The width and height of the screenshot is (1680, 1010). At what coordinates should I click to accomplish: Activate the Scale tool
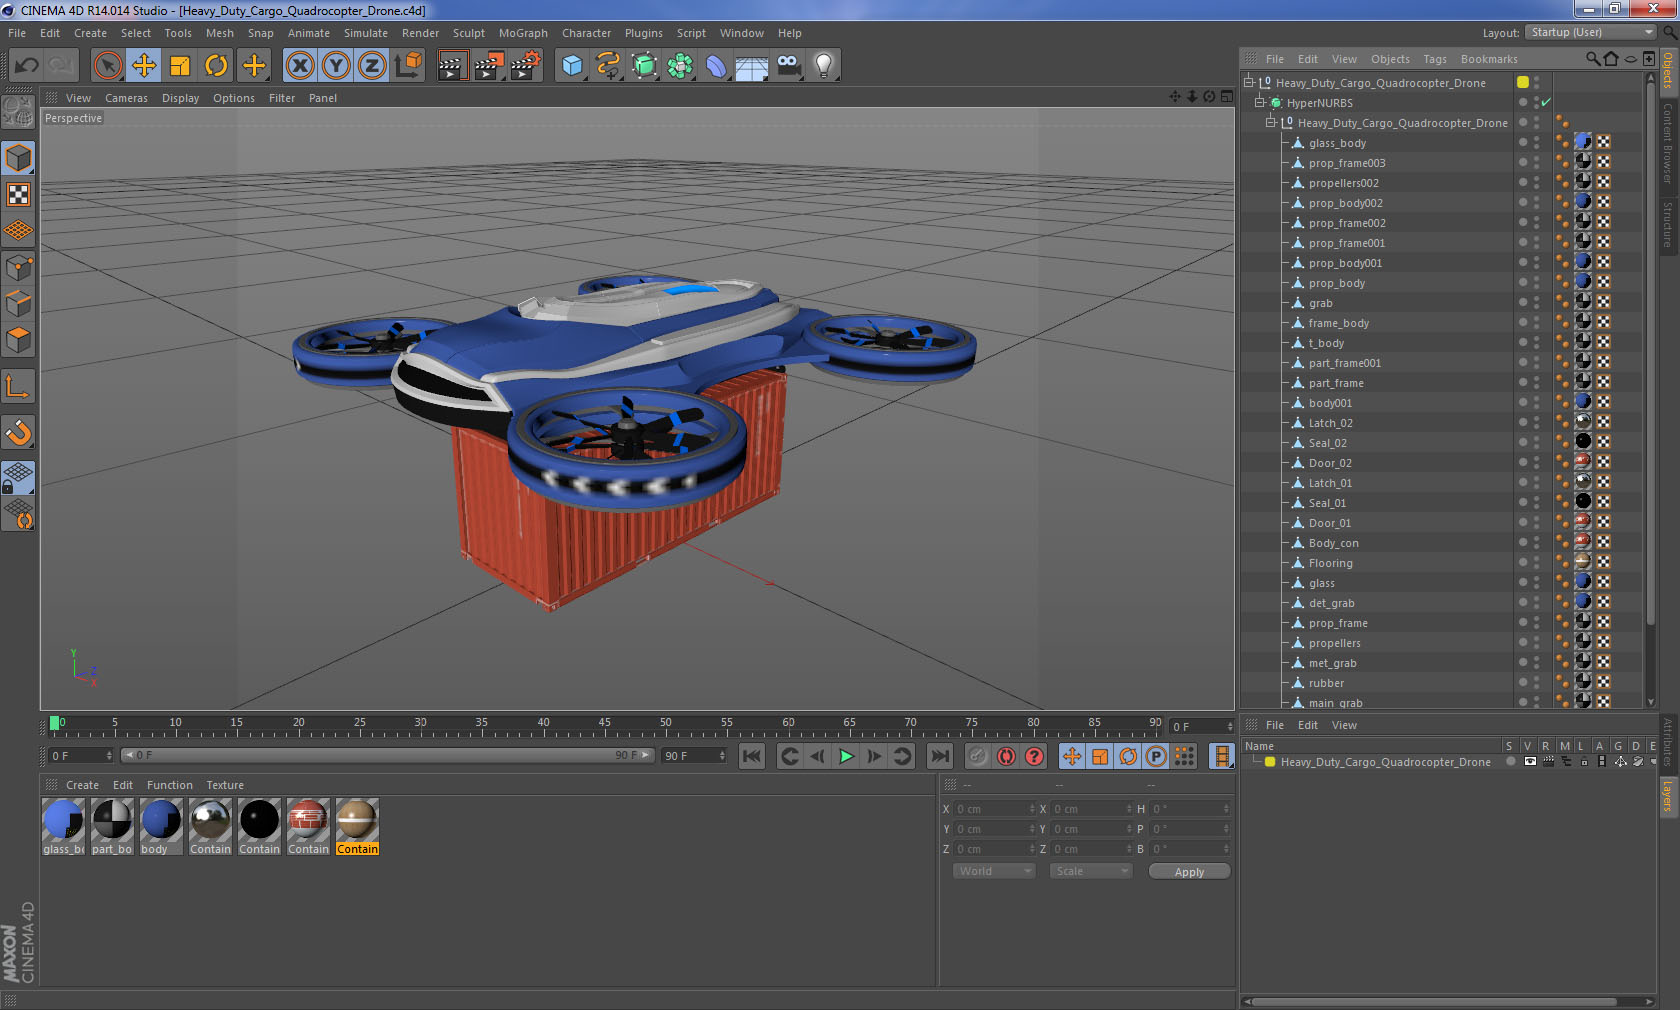[180, 66]
